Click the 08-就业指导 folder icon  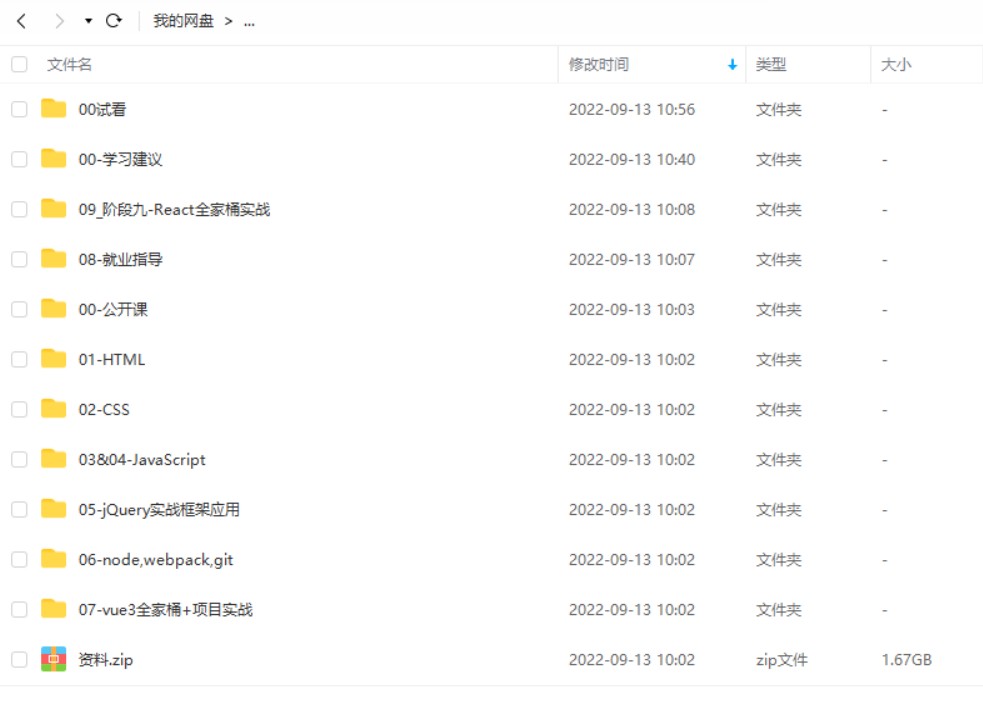pyautogui.click(x=53, y=258)
